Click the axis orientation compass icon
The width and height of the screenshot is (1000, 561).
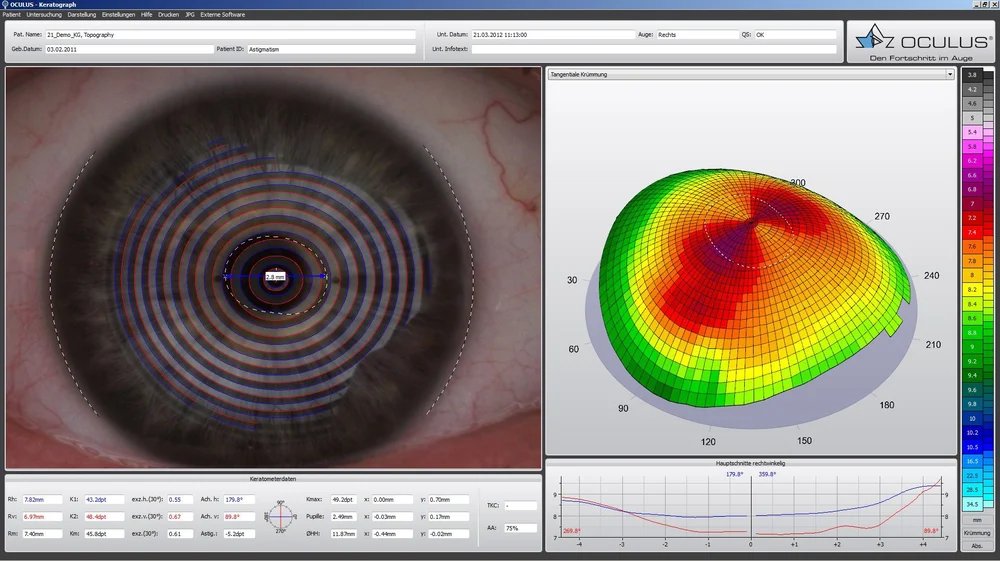tap(281, 516)
